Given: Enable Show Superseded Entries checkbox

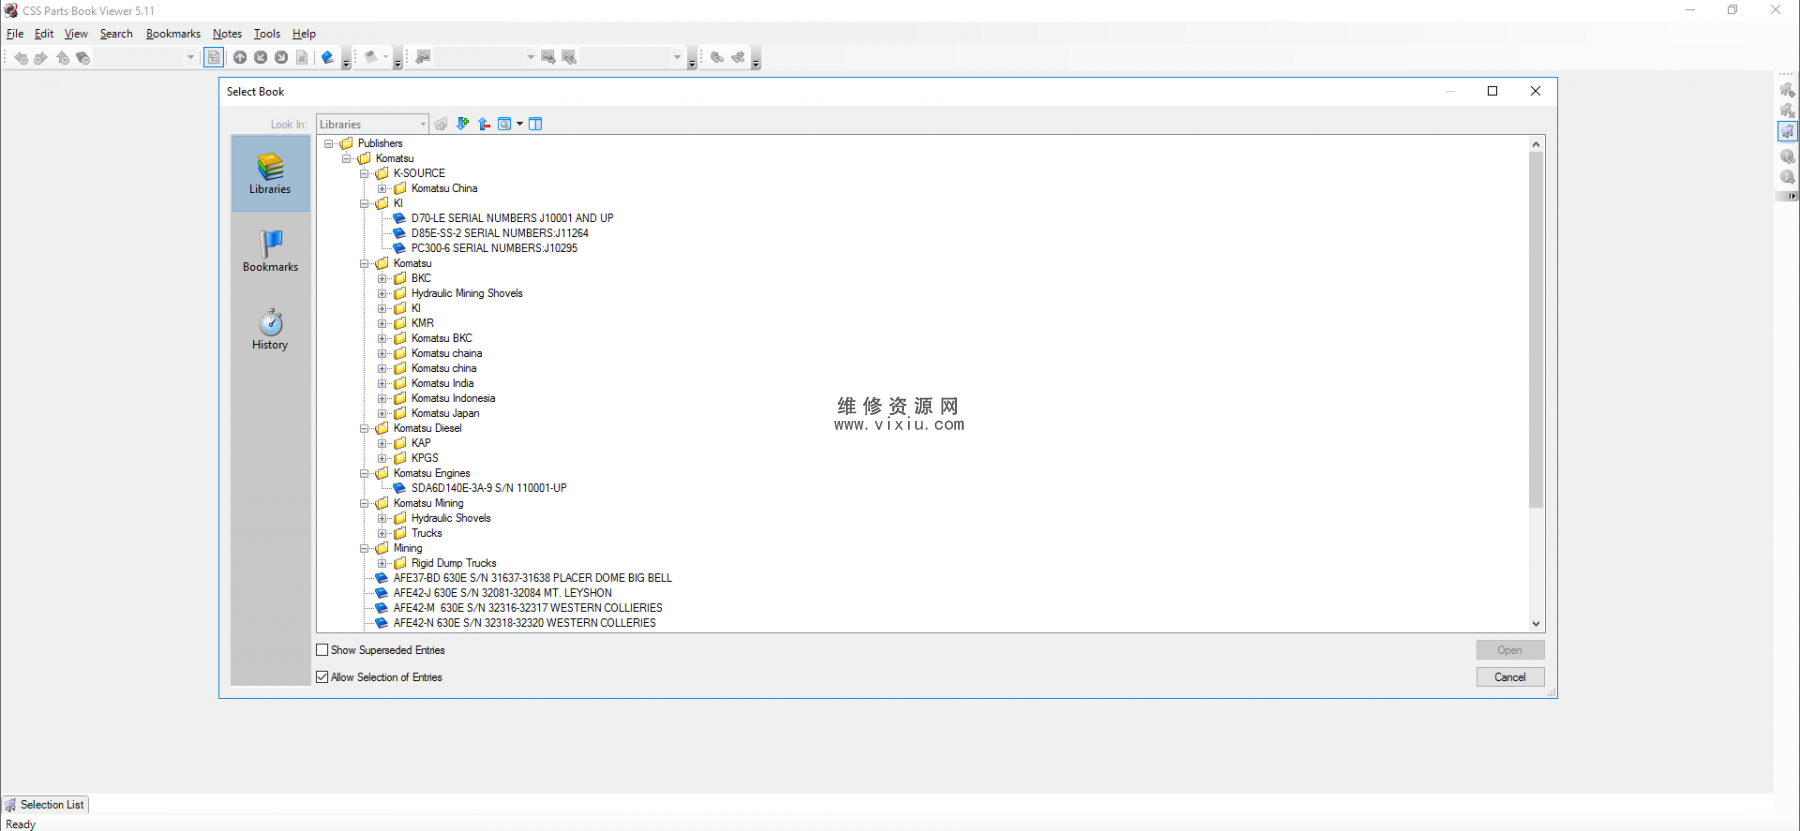Looking at the screenshot, I should 322,650.
